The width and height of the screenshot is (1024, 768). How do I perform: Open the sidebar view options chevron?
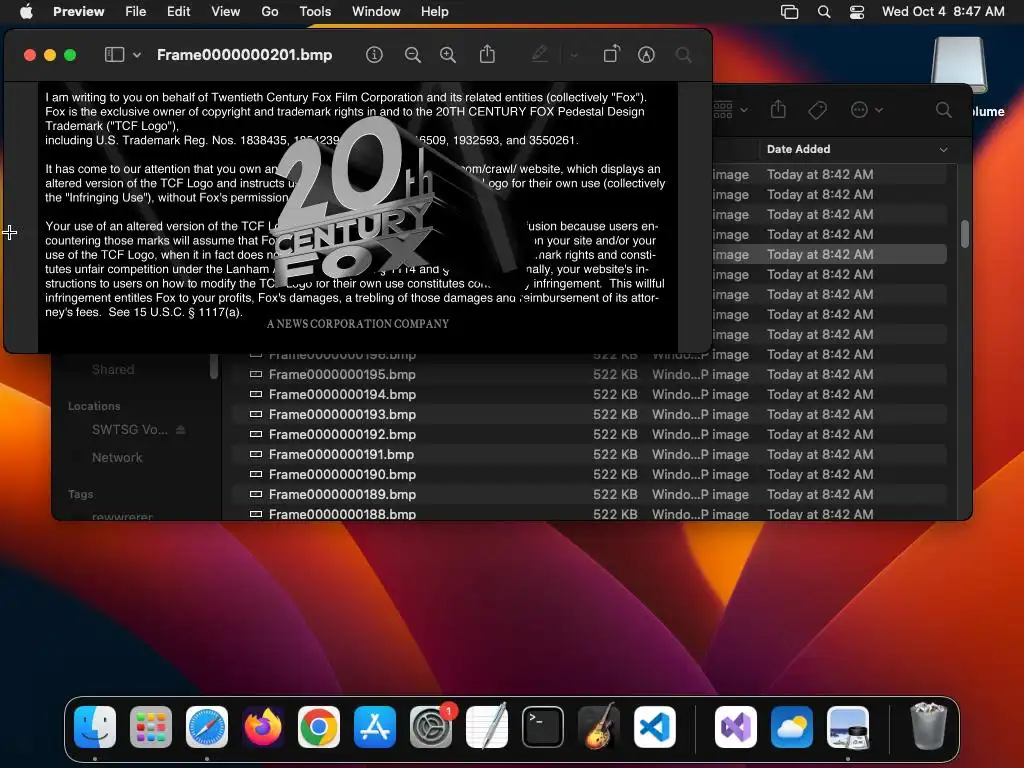click(x=137, y=56)
